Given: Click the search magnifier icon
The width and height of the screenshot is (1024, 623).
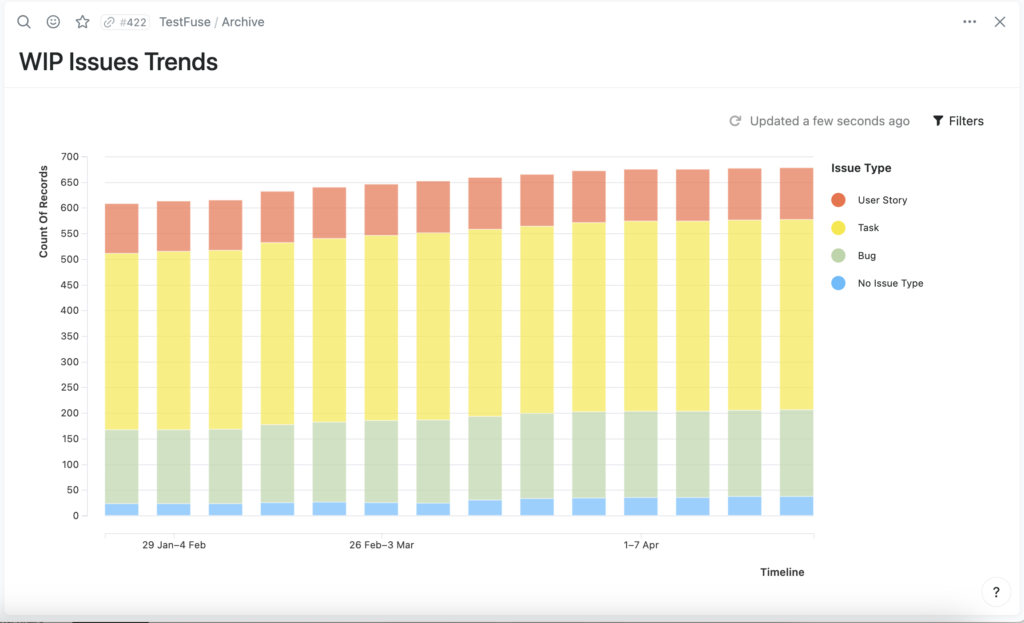Looking at the screenshot, I should [24, 22].
